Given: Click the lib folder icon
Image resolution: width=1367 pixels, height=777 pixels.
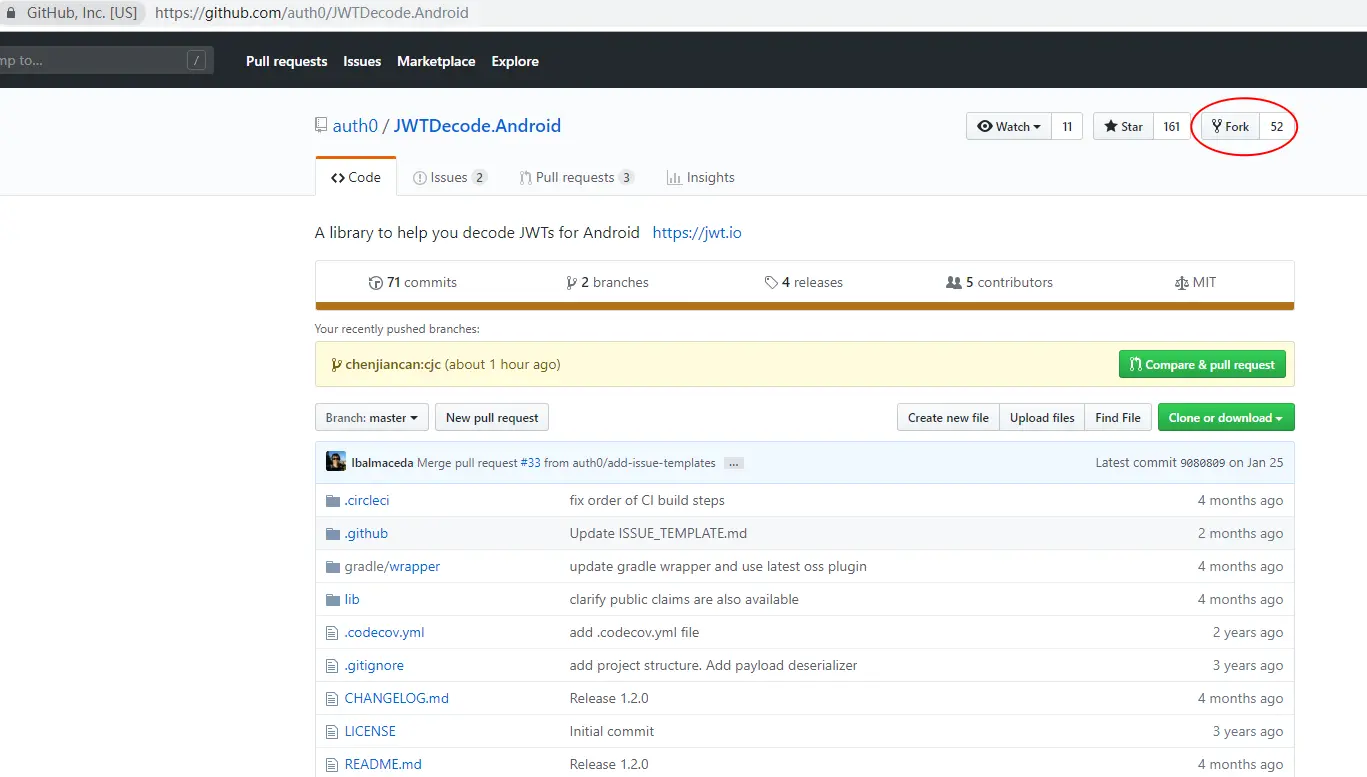Looking at the screenshot, I should click(x=333, y=599).
